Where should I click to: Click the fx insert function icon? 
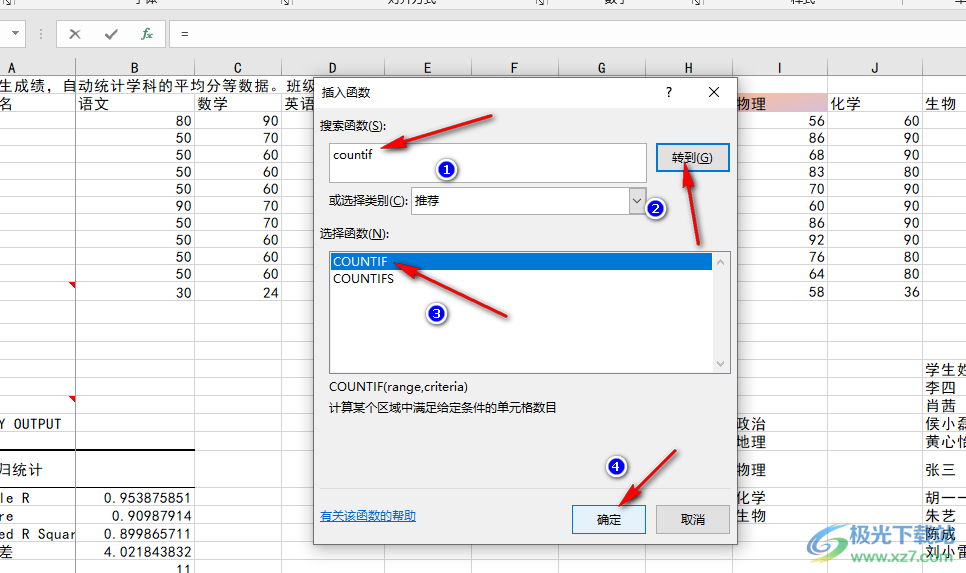pos(147,34)
